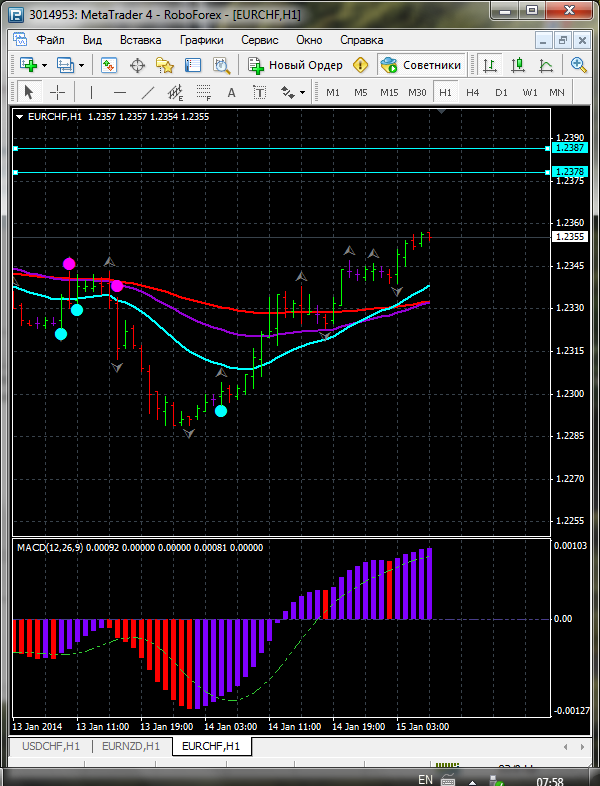600x786 pixels.
Task: Open the Вставка menu
Action: pos(140,40)
